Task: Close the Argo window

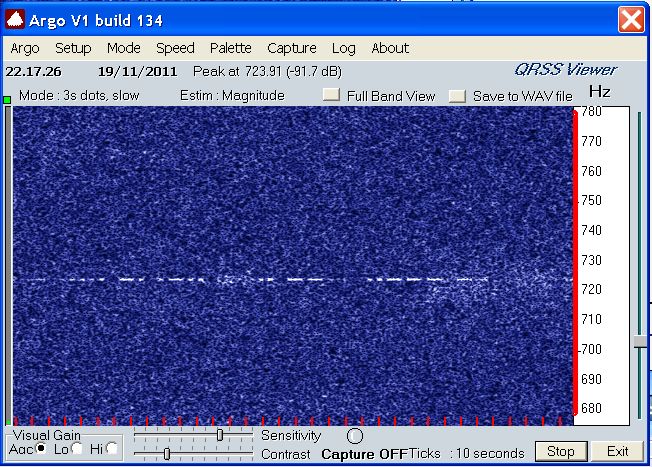Action: coord(631,19)
